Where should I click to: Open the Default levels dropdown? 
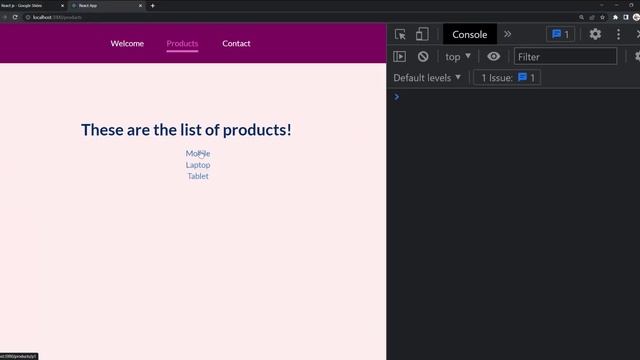tap(427, 78)
